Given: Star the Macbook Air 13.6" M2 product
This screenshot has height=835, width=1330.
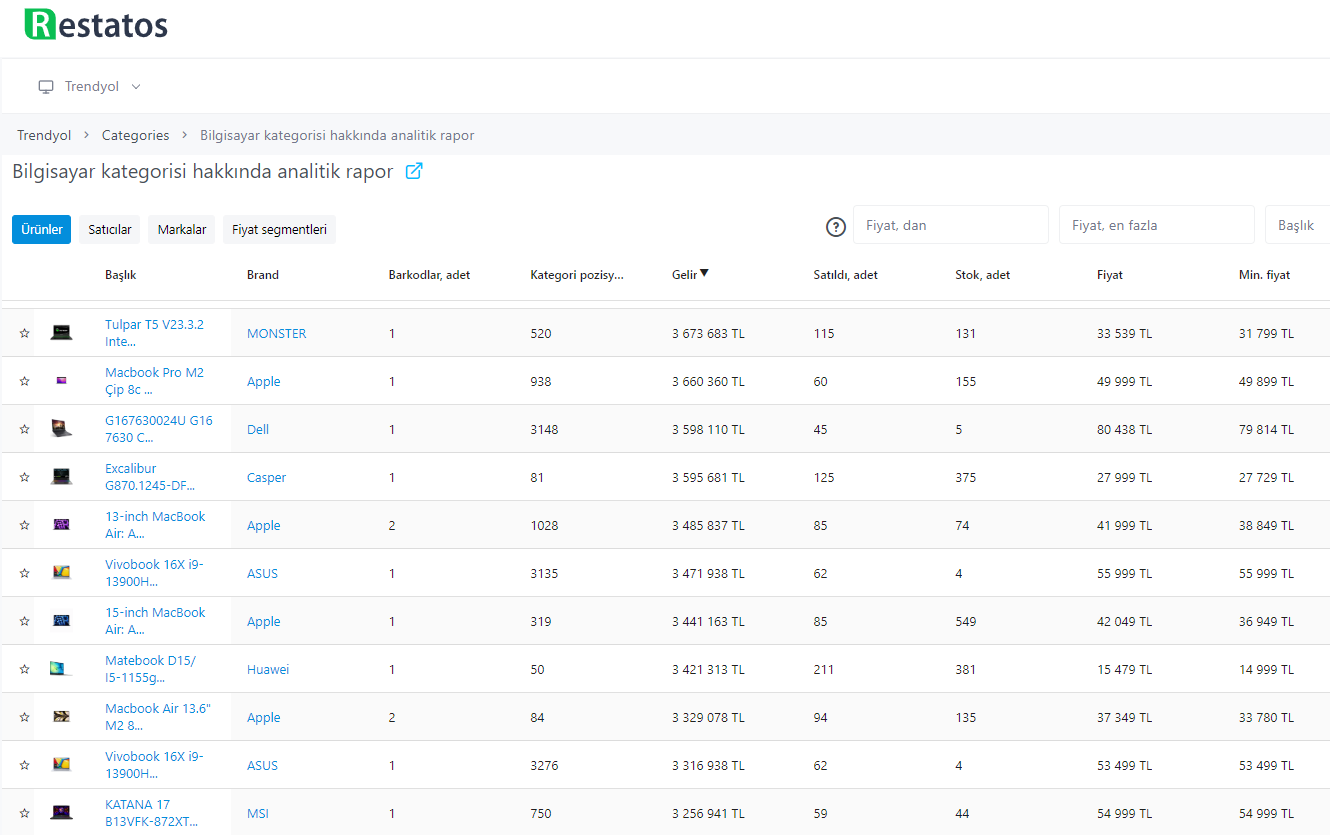Looking at the screenshot, I should tap(25, 717).
